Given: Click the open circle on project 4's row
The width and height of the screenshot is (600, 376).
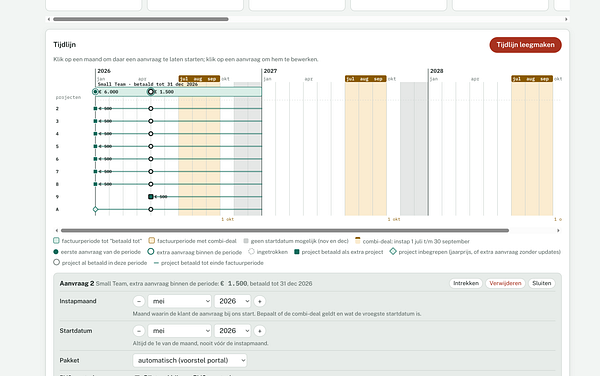Looking at the screenshot, I should (151, 134).
